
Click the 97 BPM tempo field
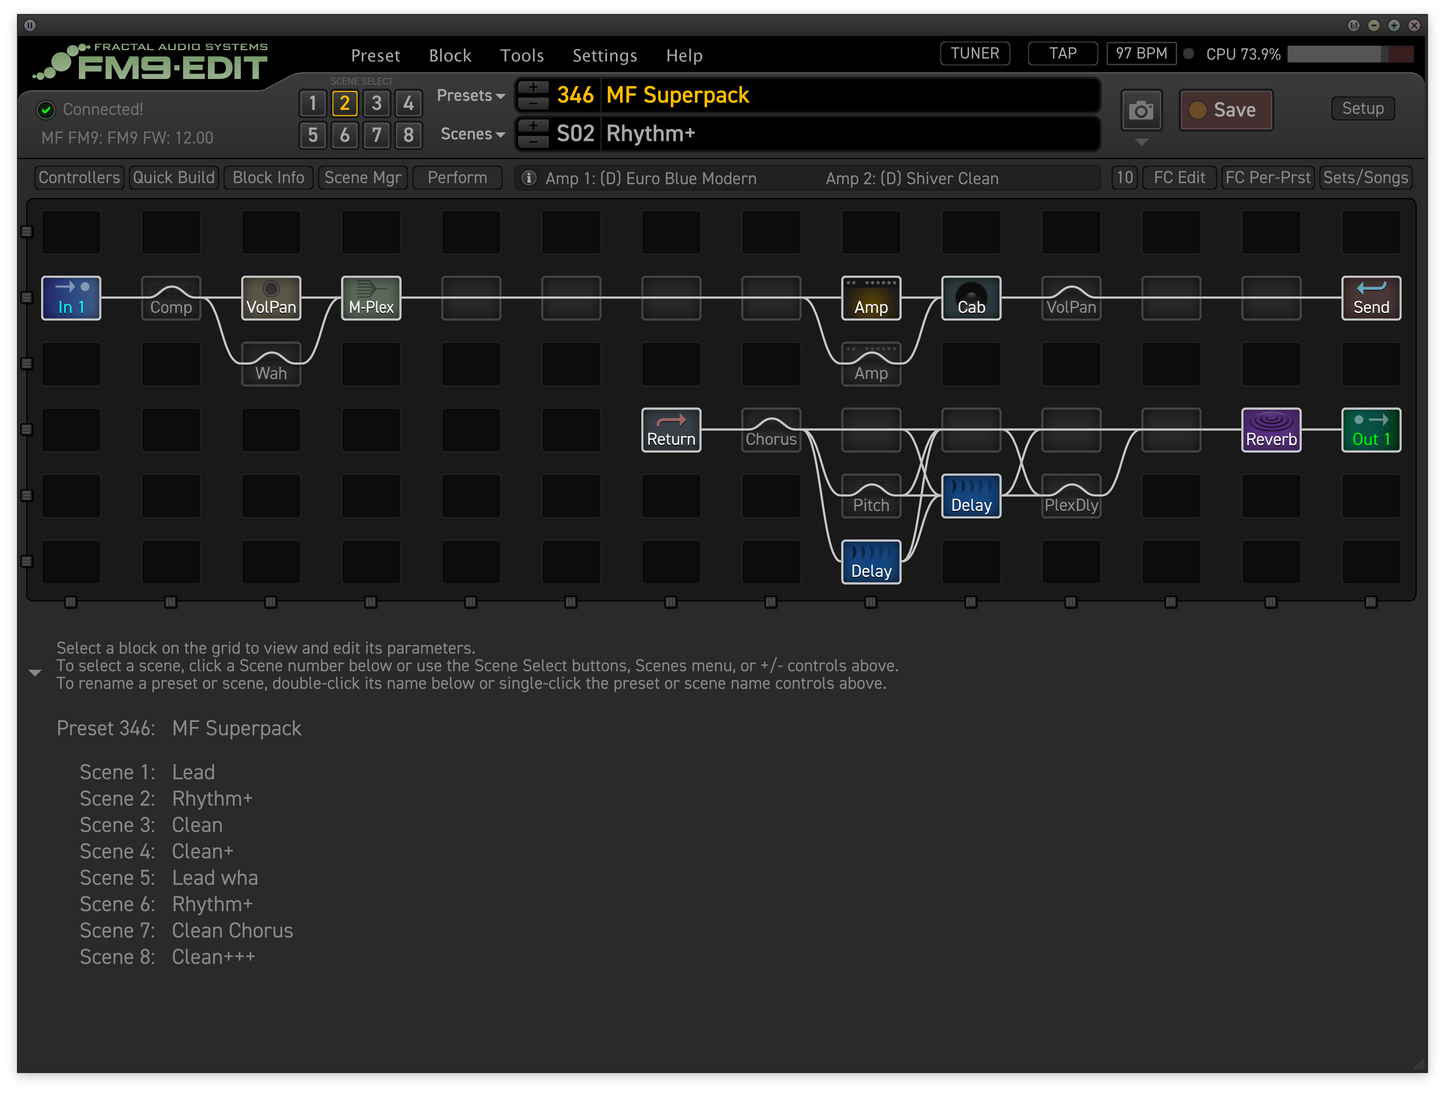point(1141,53)
